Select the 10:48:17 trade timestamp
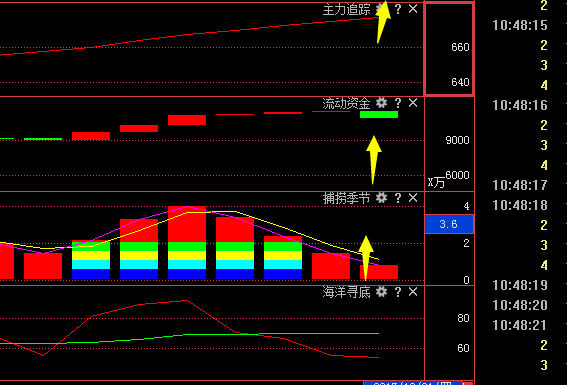Screen dimensions: 567x385 pyautogui.click(x=520, y=185)
